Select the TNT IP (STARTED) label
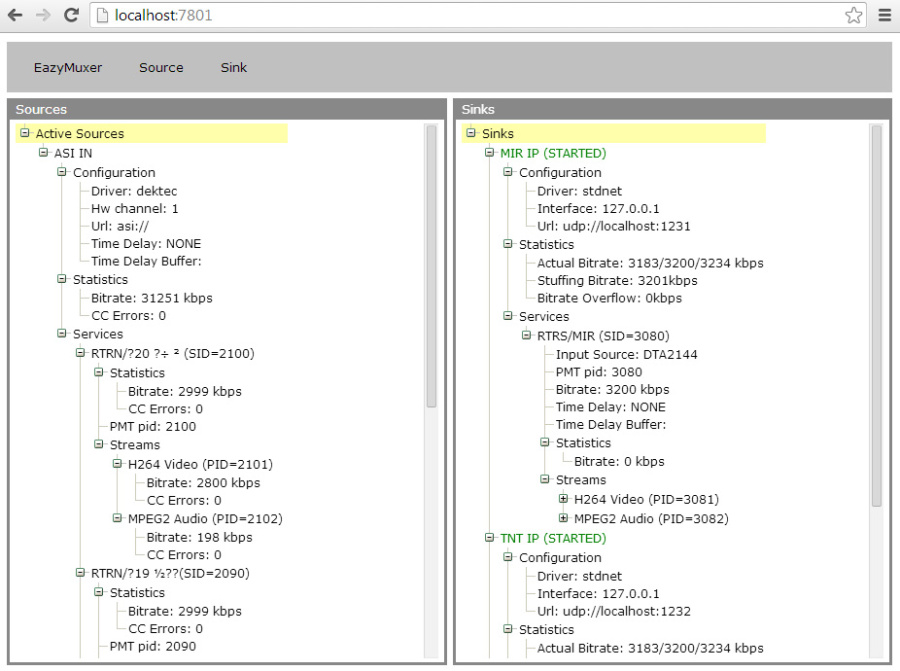This screenshot has height=671, width=900. pyautogui.click(x=553, y=538)
